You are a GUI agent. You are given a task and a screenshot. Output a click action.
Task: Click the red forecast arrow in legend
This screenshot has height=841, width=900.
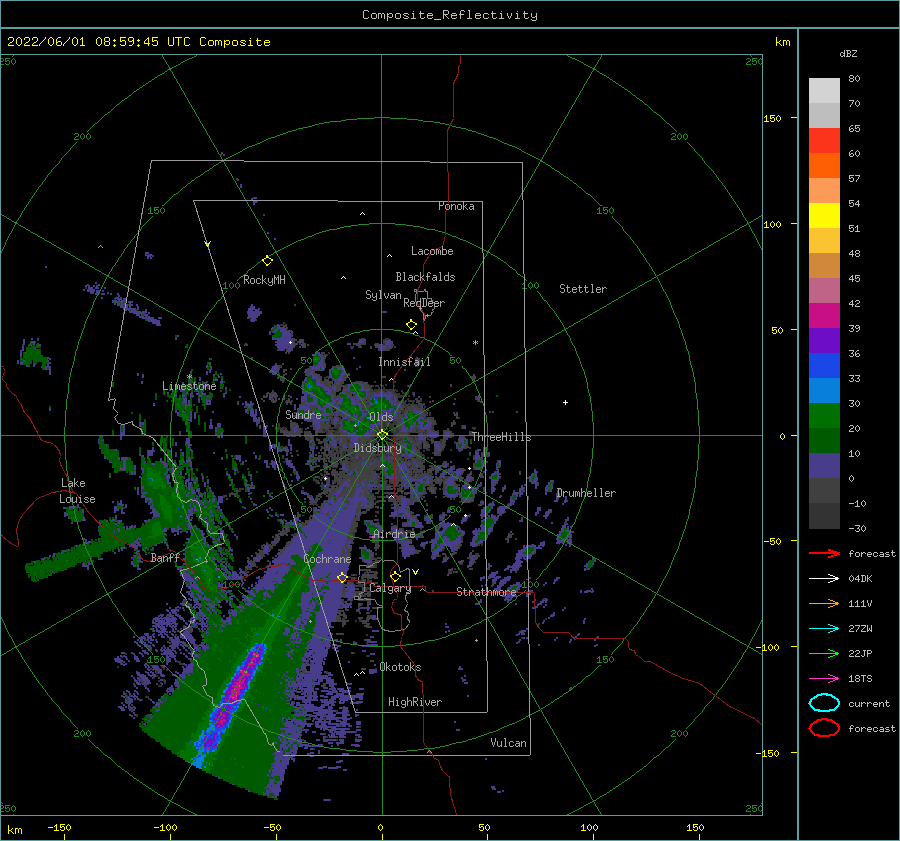click(x=824, y=553)
